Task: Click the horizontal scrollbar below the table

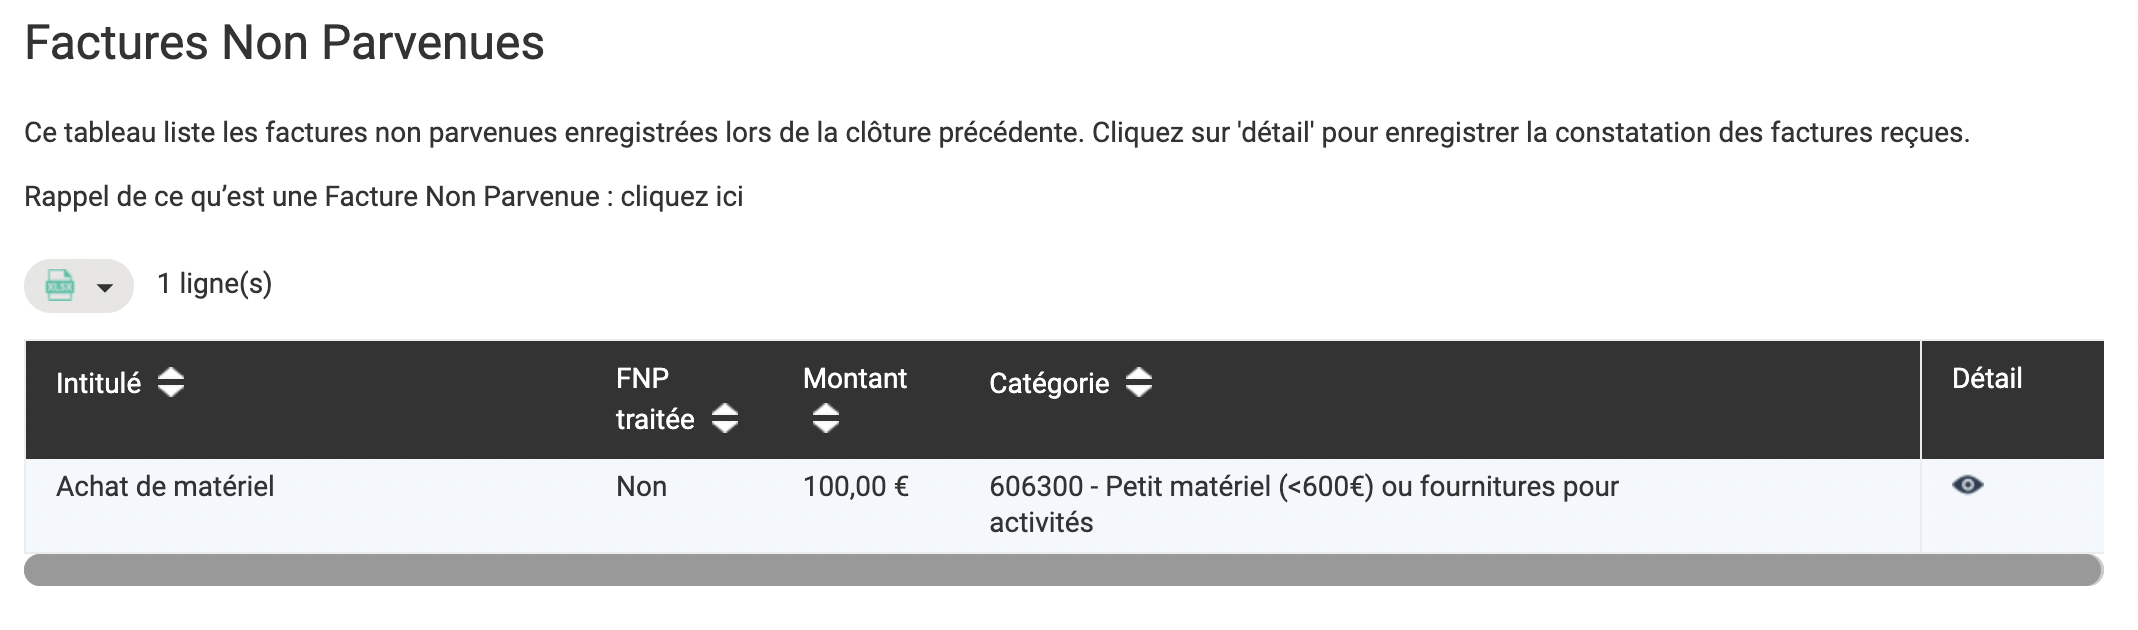Action: (1063, 570)
